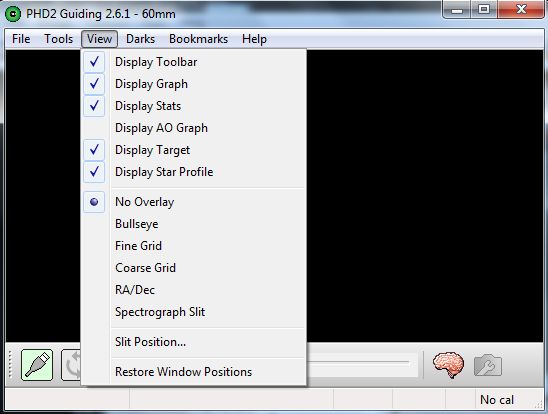The image size is (548, 414).
Task: Choose Restore Window Positions
Action: coord(194,372)
